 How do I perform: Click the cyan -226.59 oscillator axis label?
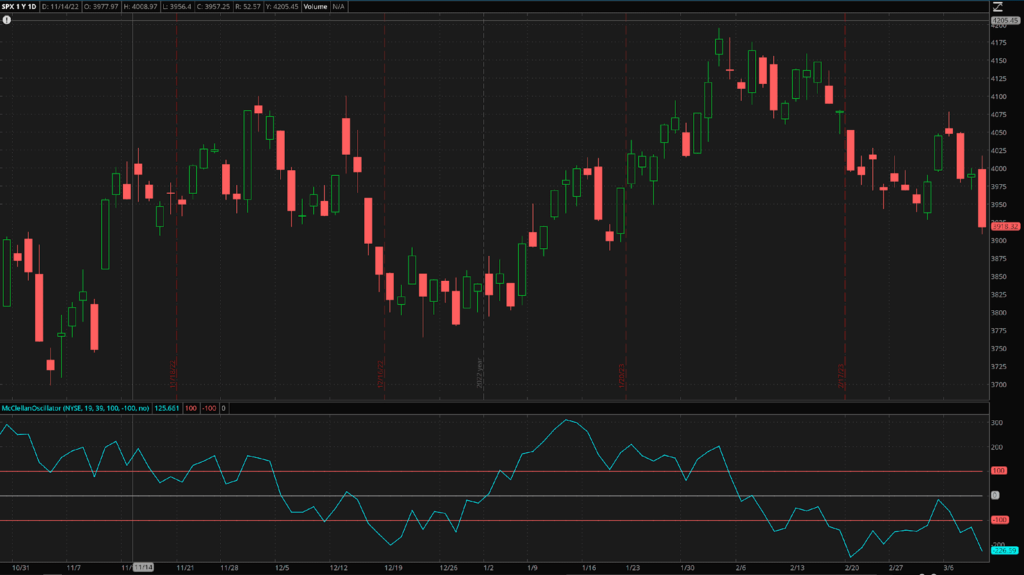point(1005,551)
